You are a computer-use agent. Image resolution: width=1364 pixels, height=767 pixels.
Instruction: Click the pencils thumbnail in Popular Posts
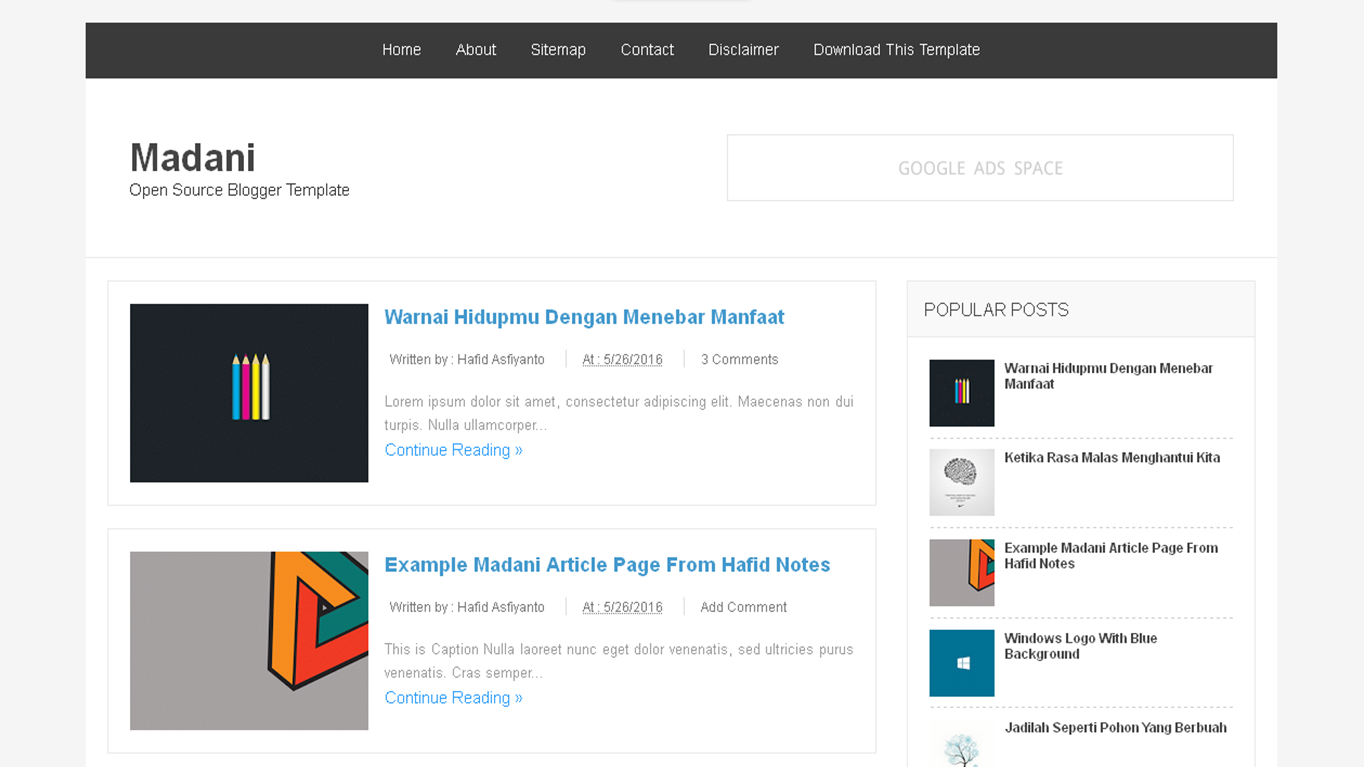961,393
